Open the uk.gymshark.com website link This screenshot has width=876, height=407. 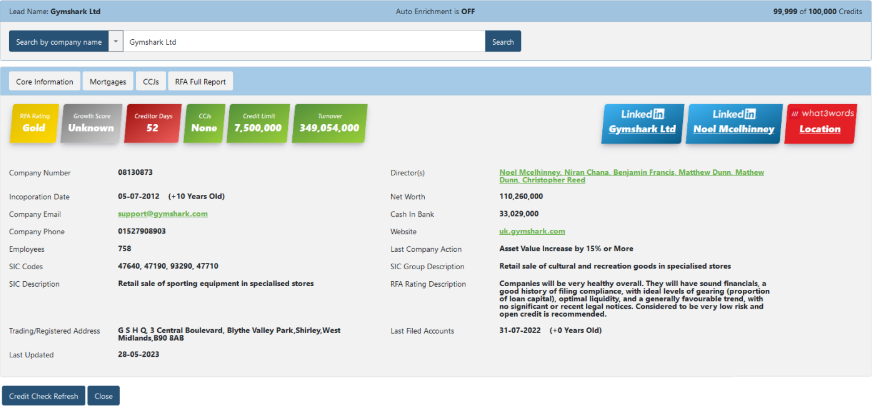click(532, 231)
